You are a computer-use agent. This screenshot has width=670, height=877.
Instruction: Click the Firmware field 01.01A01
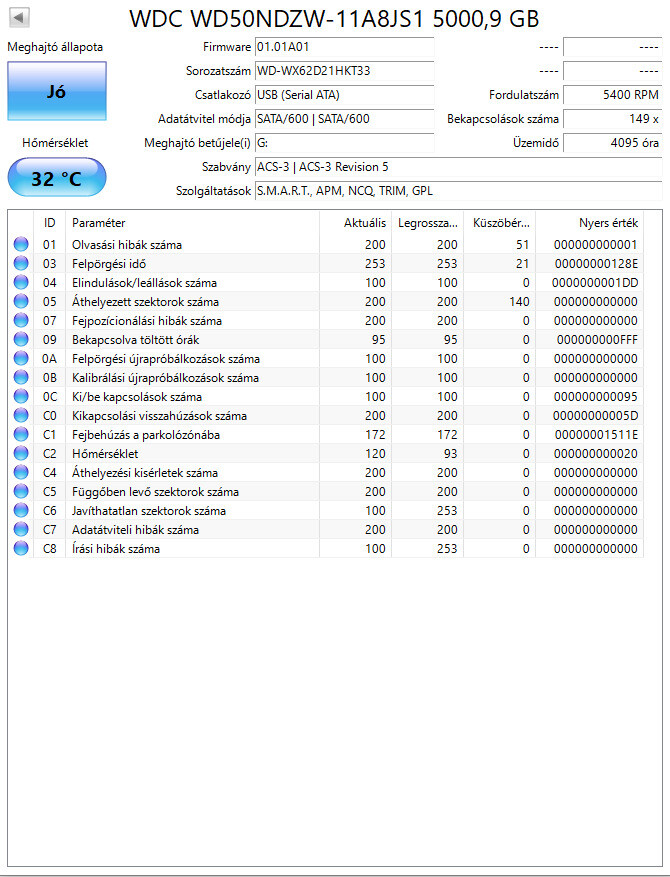pyautogui.click(x=345, y=47)
